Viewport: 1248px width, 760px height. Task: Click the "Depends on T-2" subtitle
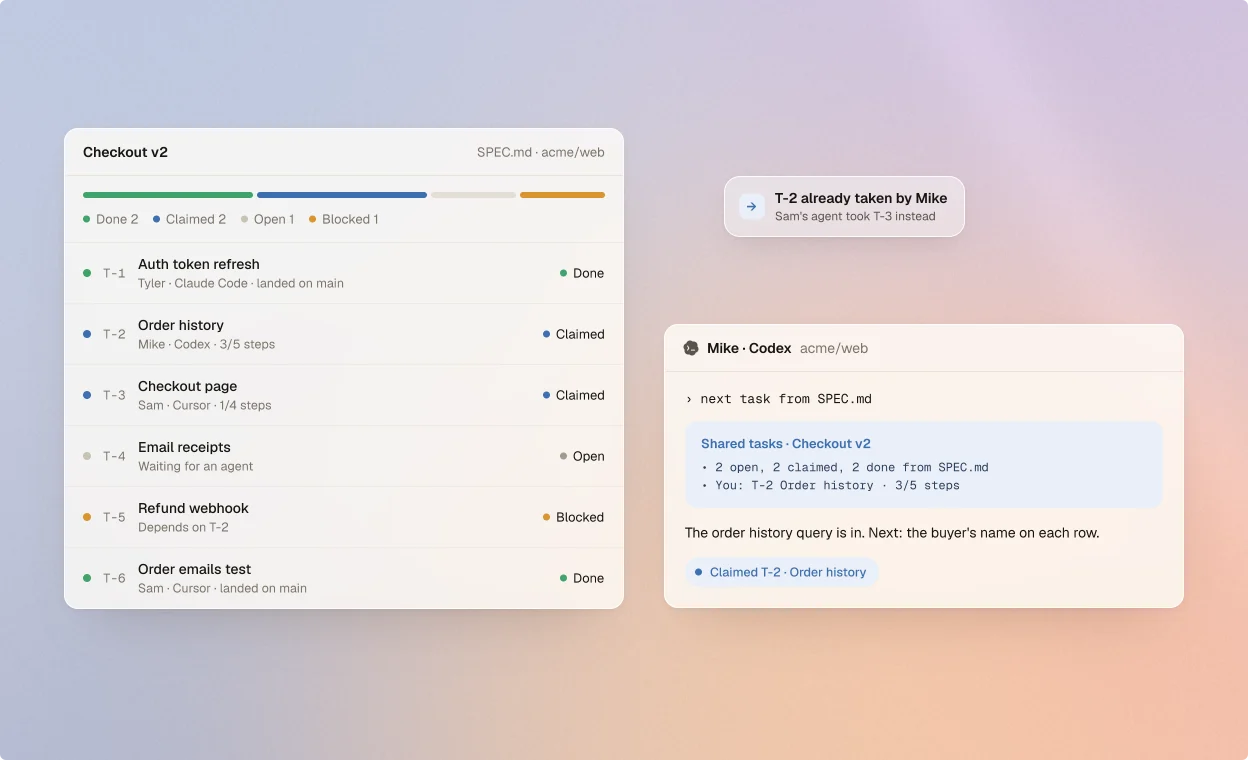[183, 527]
